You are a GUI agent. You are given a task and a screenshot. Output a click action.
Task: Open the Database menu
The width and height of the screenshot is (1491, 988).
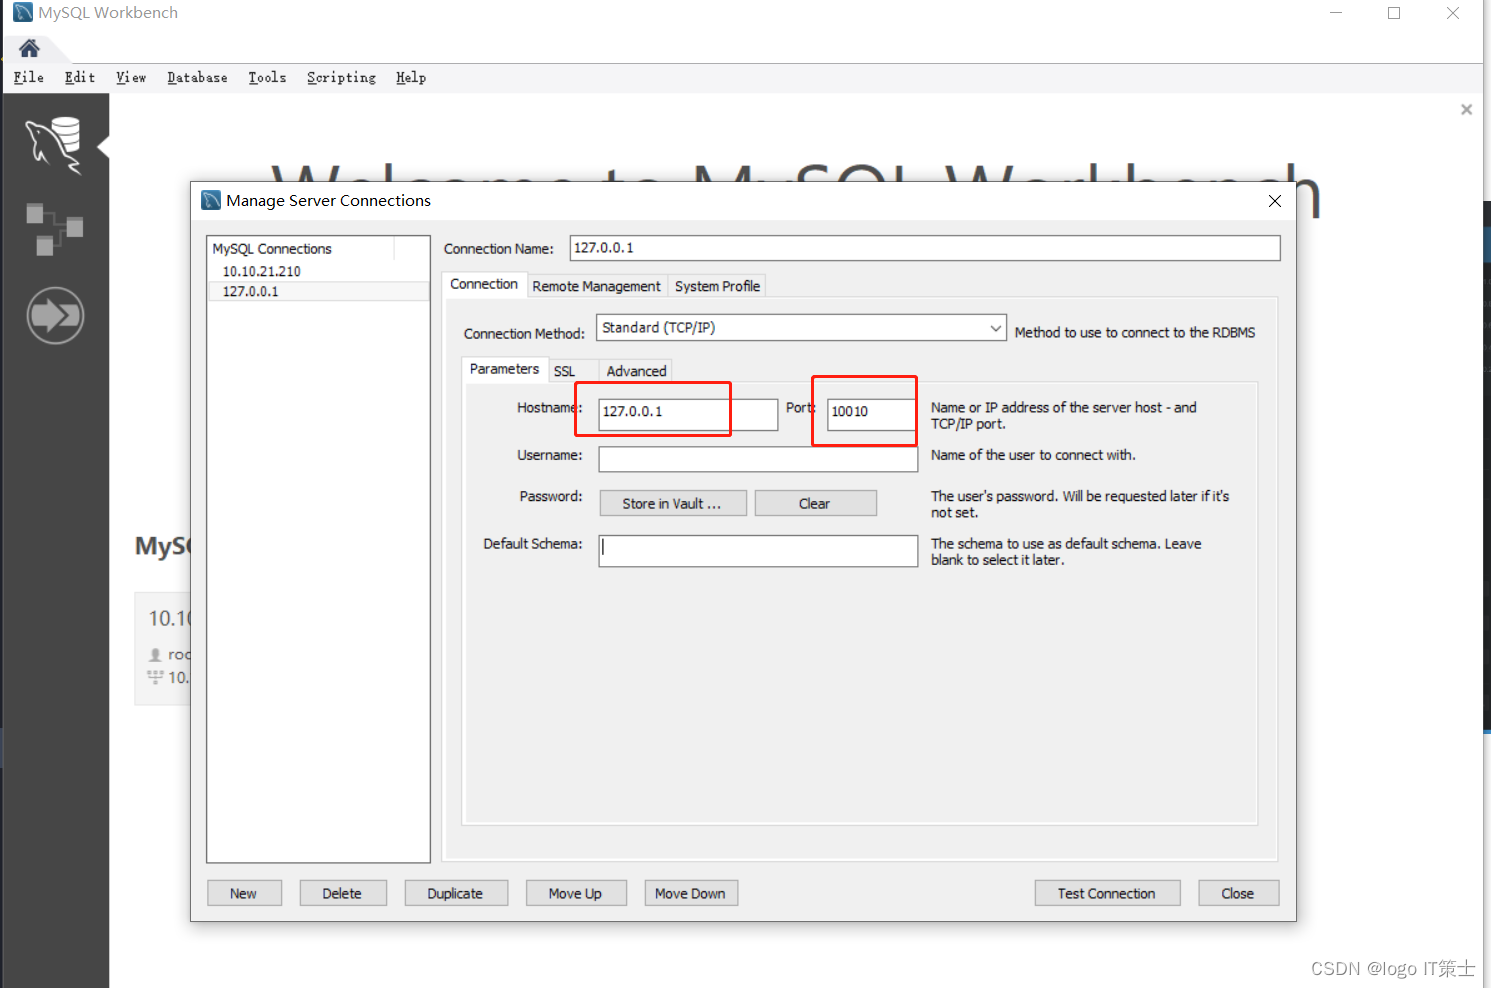[x=197, y=77]
